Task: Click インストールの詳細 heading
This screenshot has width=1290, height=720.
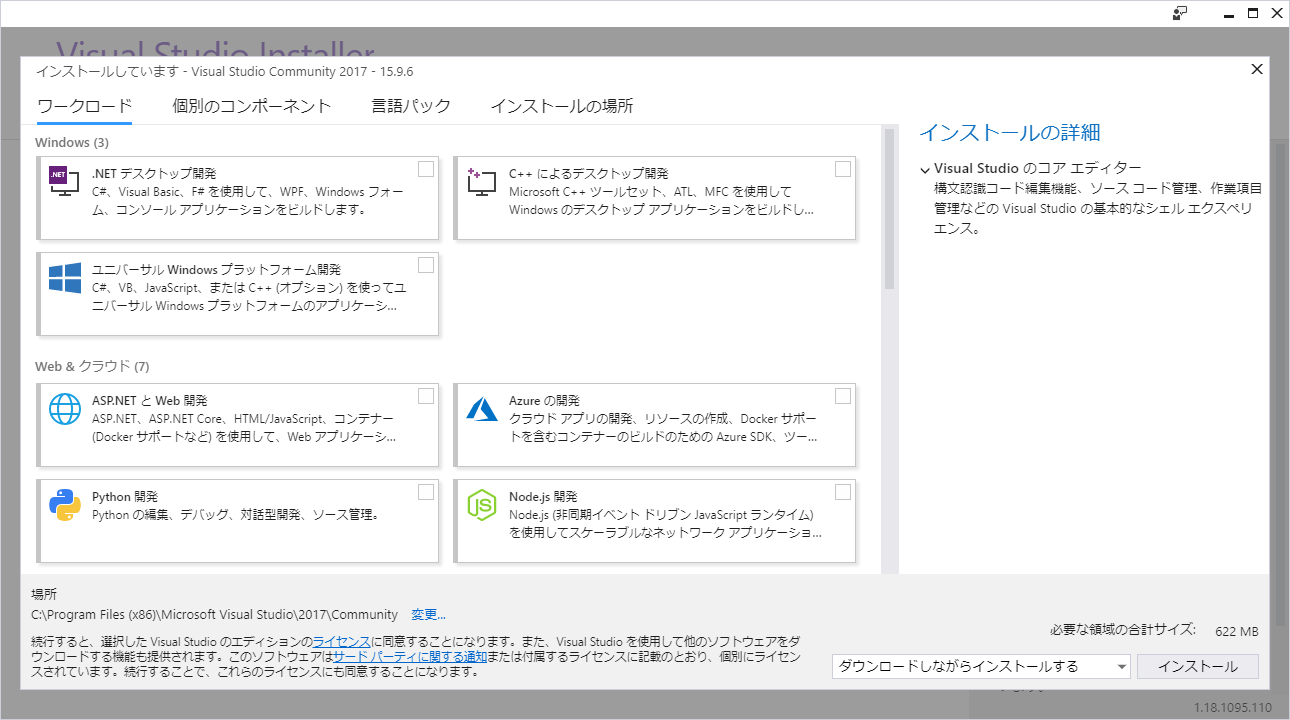Action: pos(1010,133)
